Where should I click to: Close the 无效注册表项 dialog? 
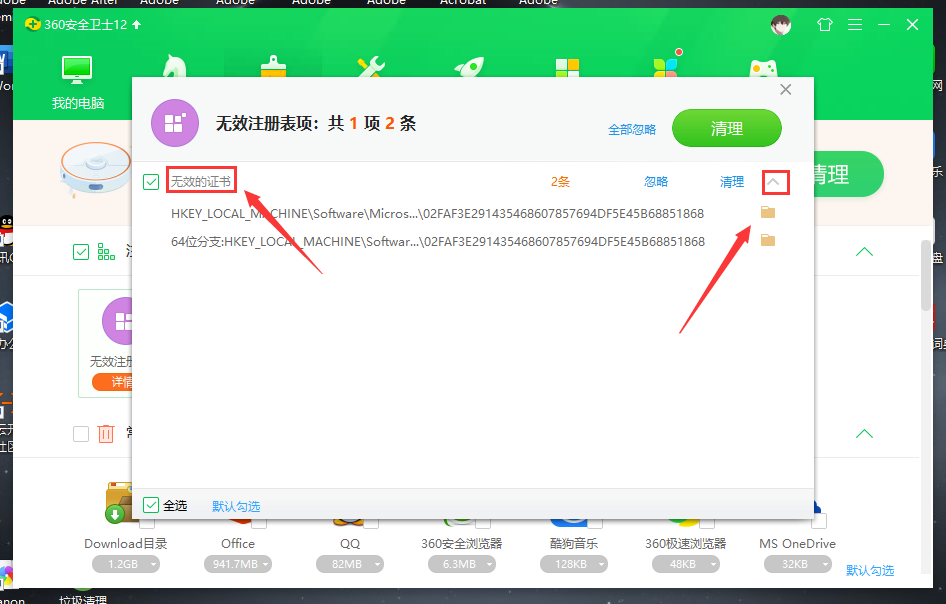[786, 90]
